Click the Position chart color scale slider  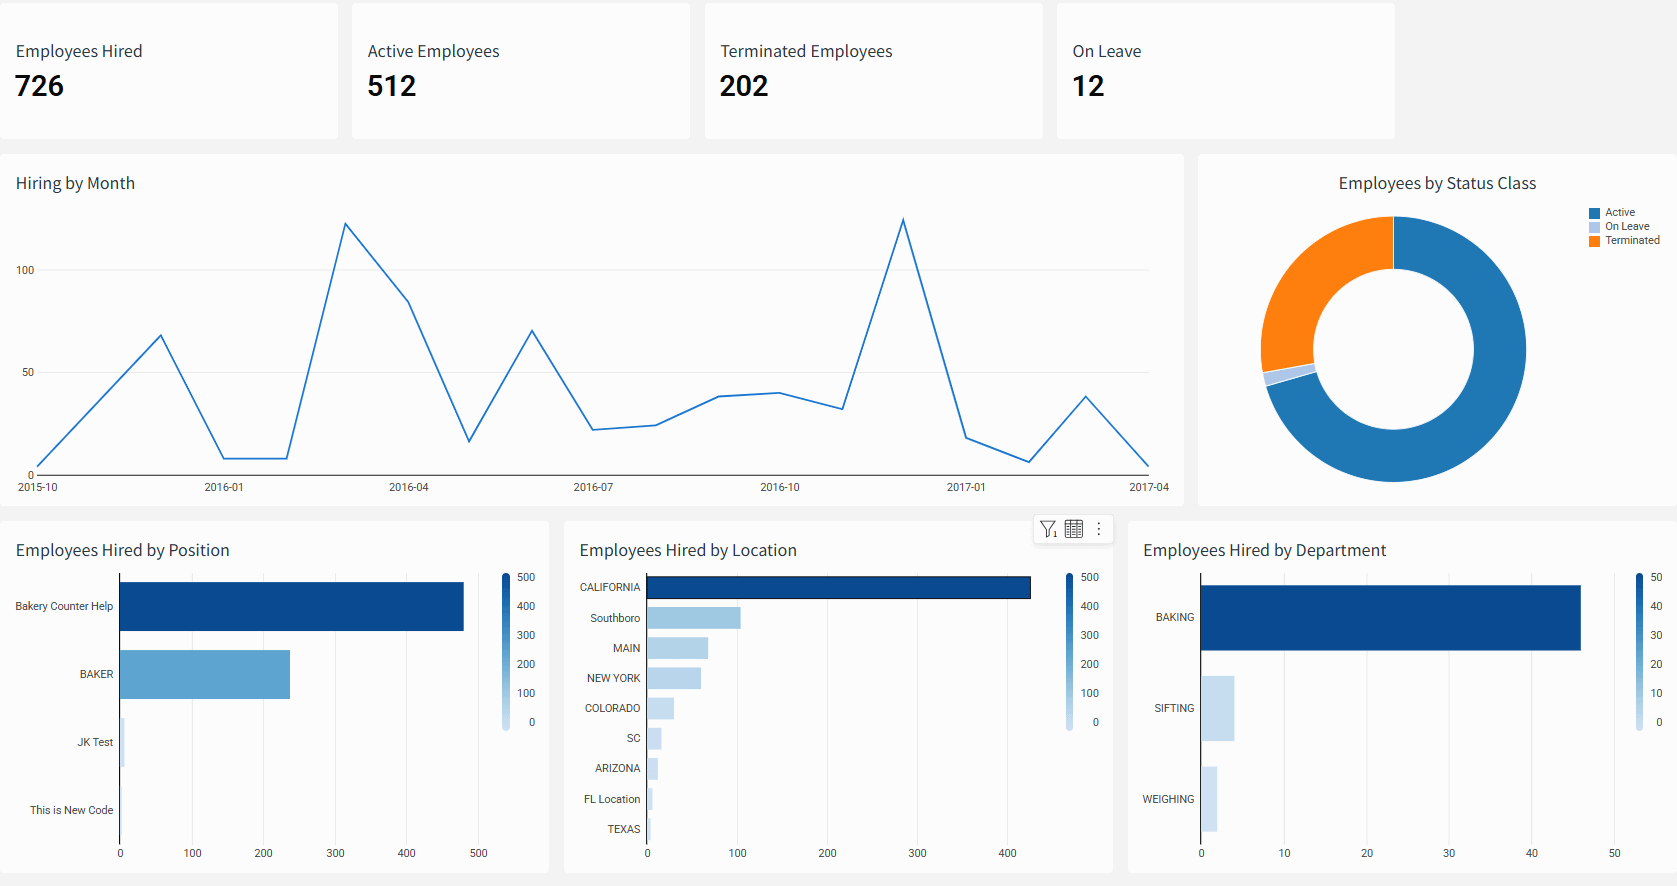(506, 650)
